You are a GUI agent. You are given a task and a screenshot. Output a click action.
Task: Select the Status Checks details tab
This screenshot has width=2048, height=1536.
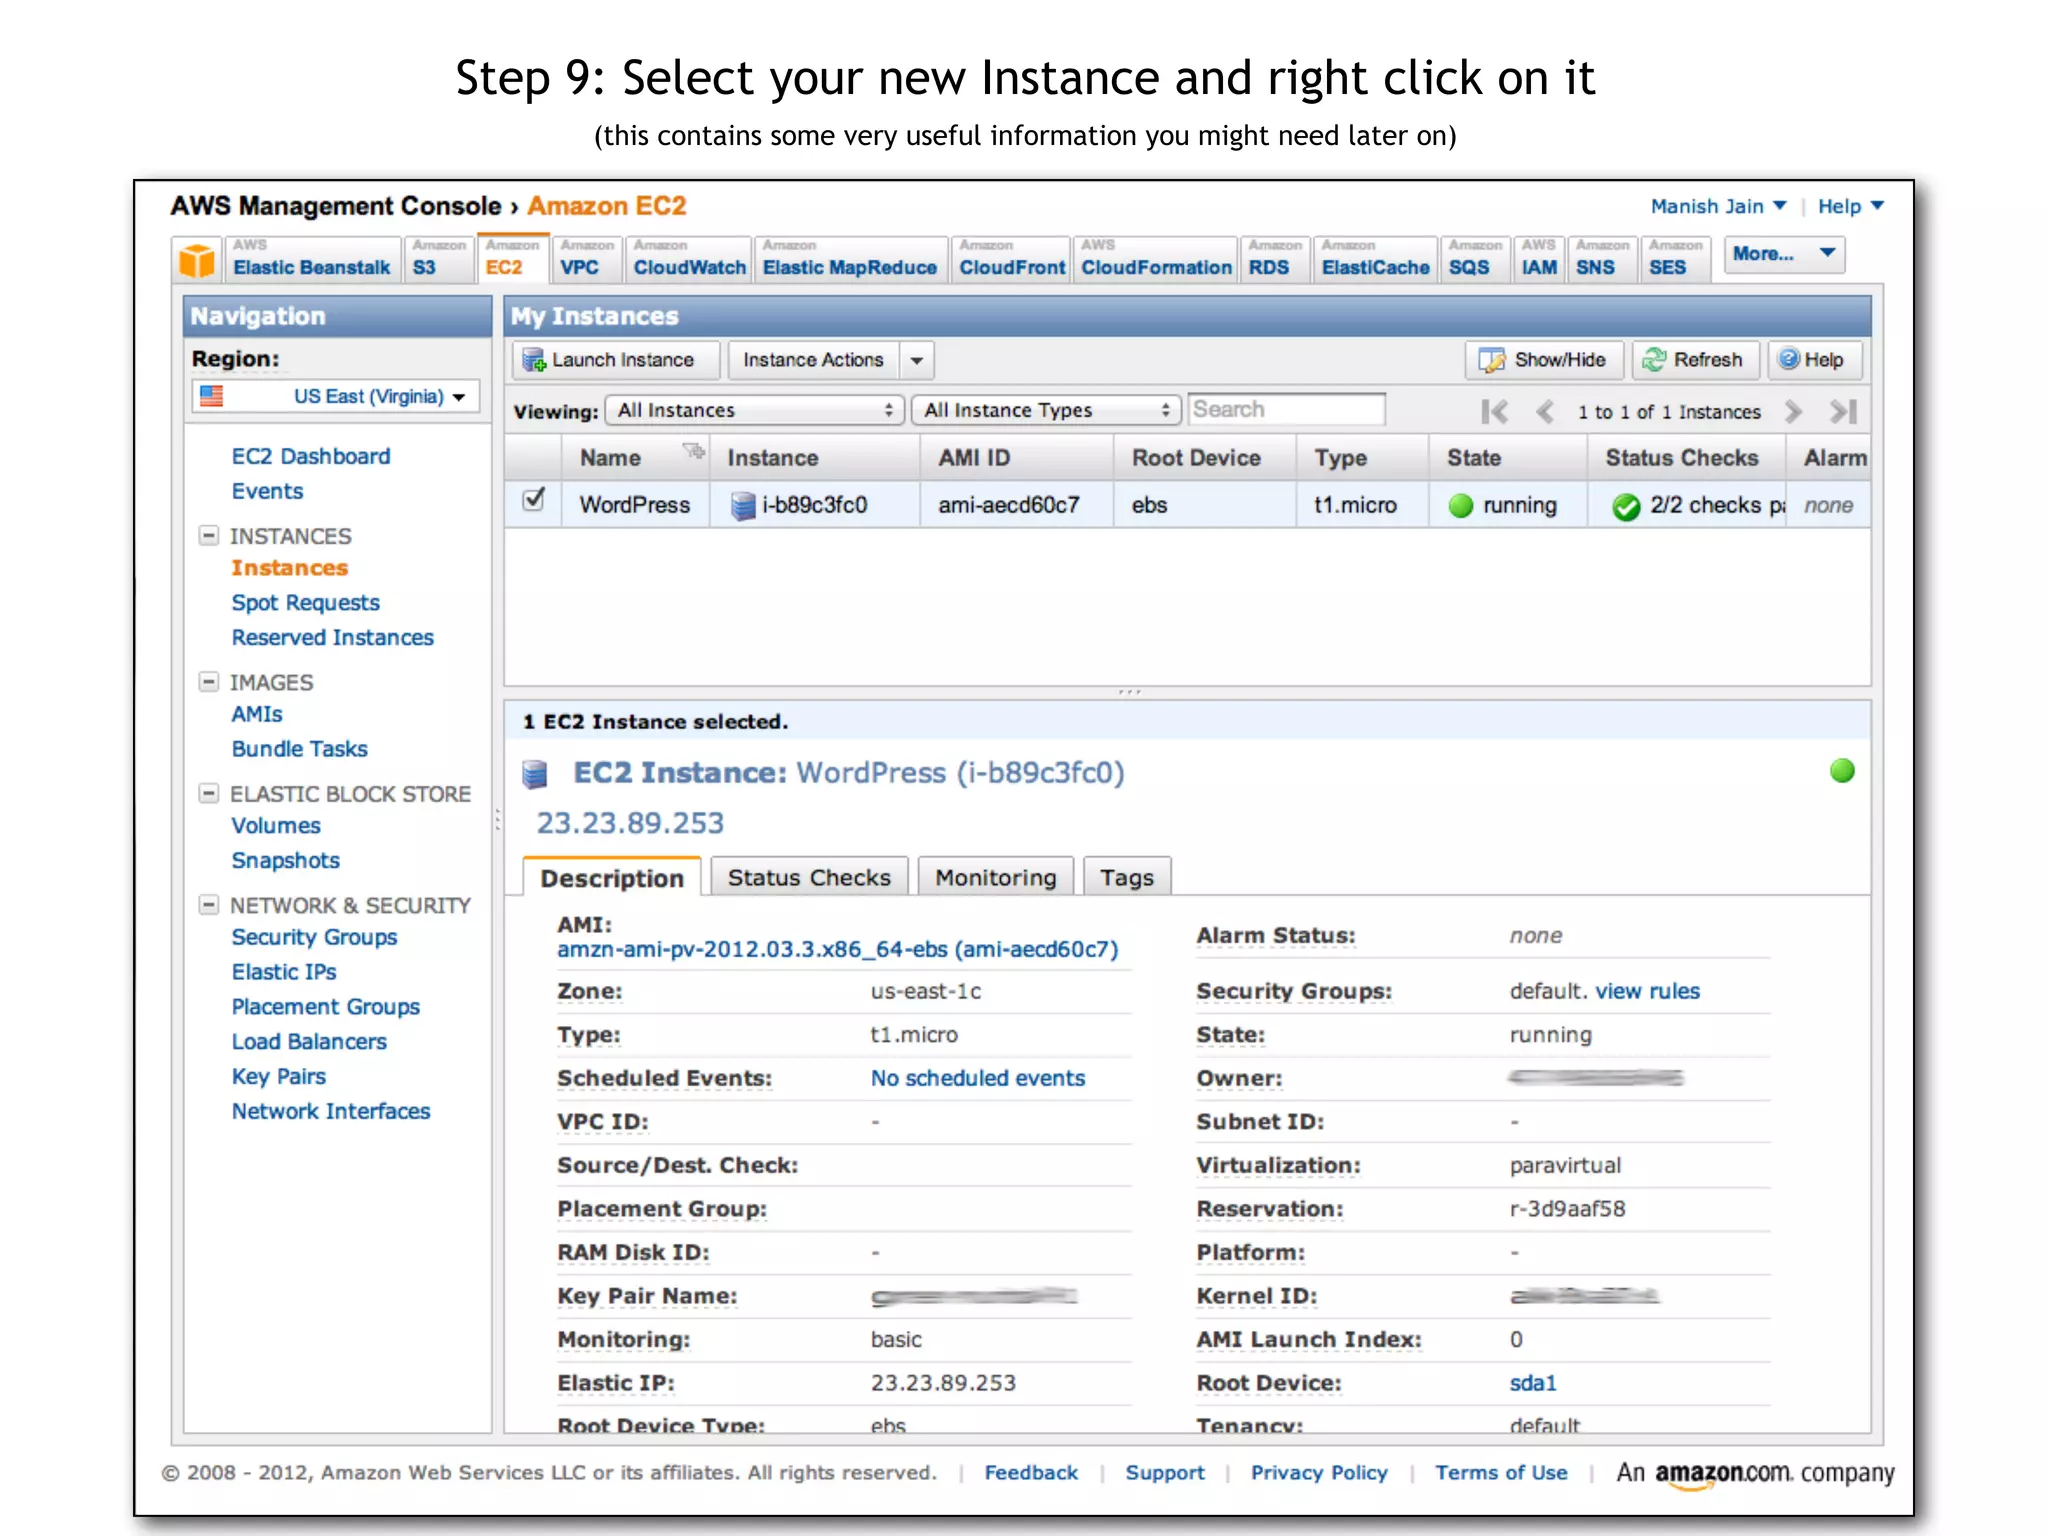(x=809, y=877)
